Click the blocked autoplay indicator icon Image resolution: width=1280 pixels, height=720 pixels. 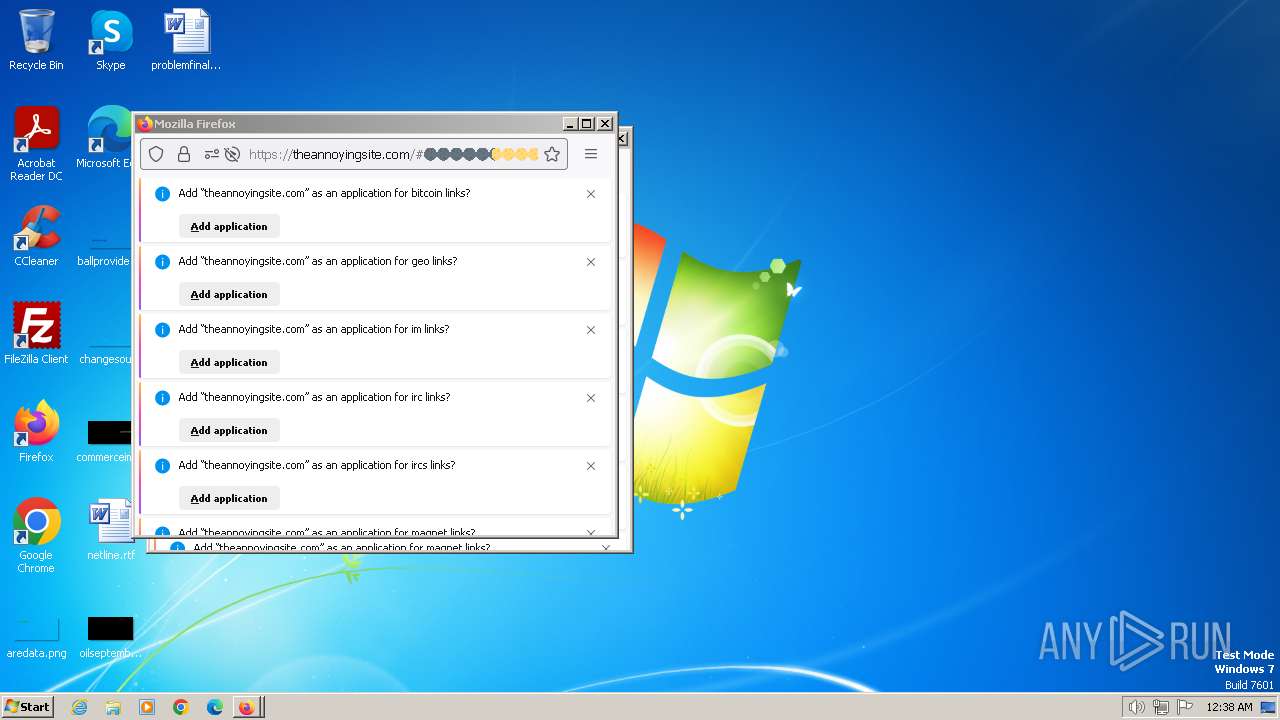click(232, 154)
